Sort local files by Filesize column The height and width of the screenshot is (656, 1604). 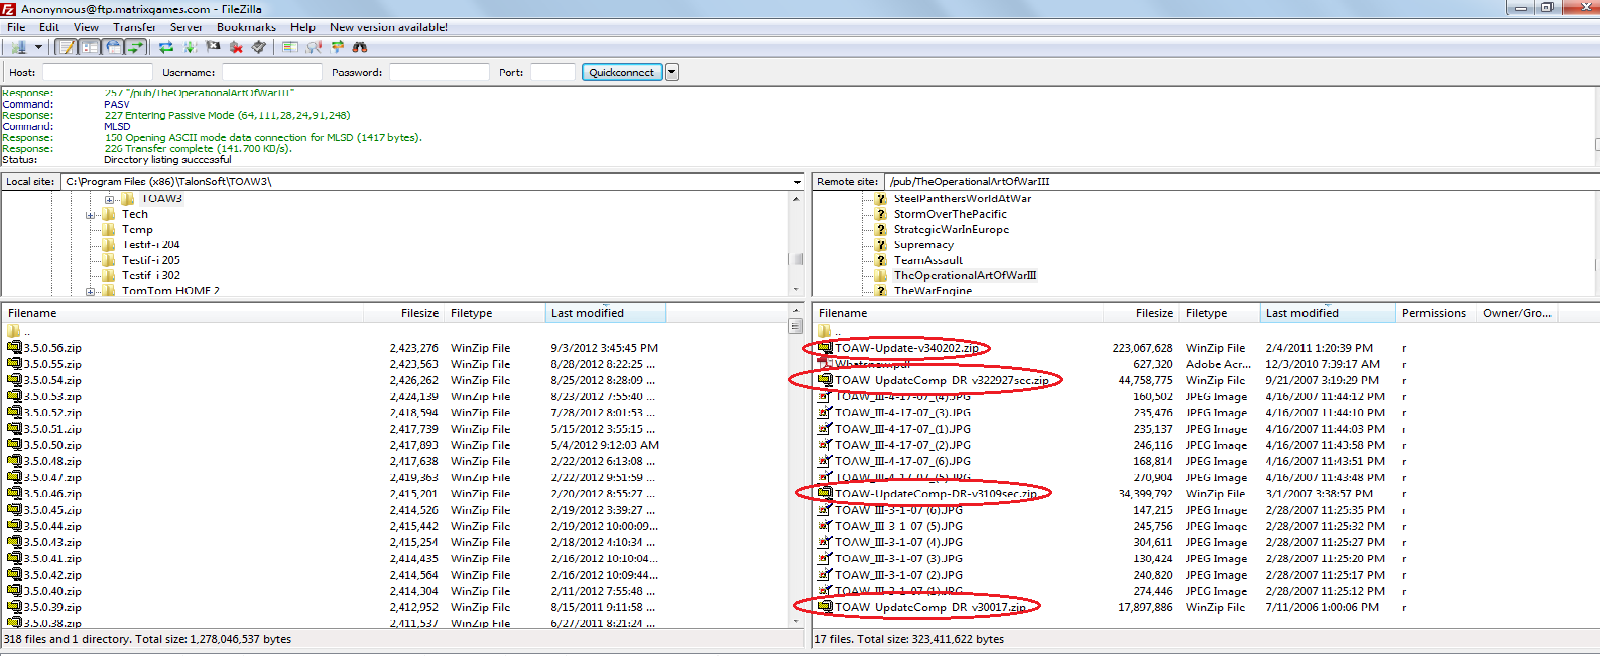click(x=404, y=313)
